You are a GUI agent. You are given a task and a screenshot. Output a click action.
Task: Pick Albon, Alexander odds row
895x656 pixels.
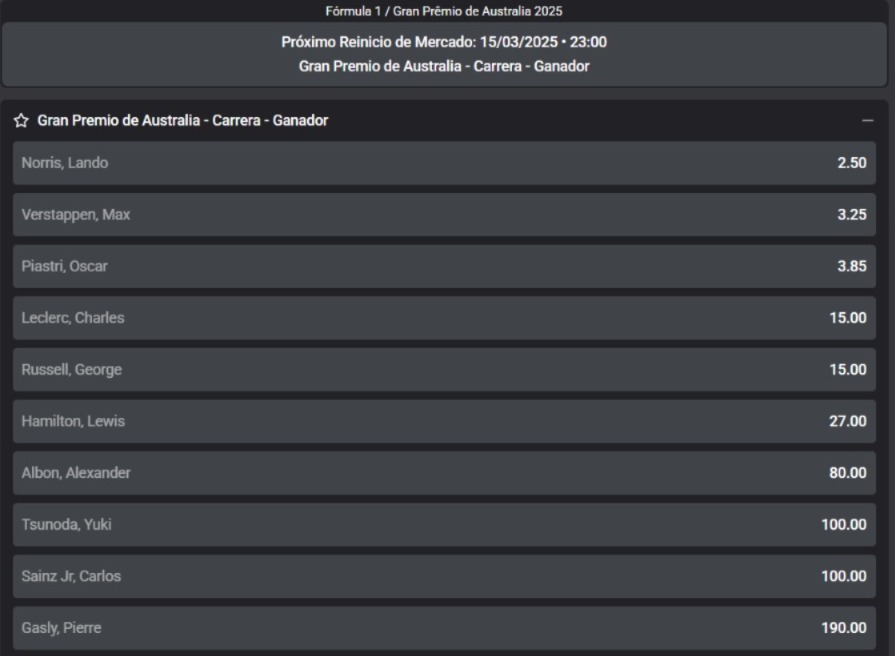pyautogui.click(x=444, y=473)
